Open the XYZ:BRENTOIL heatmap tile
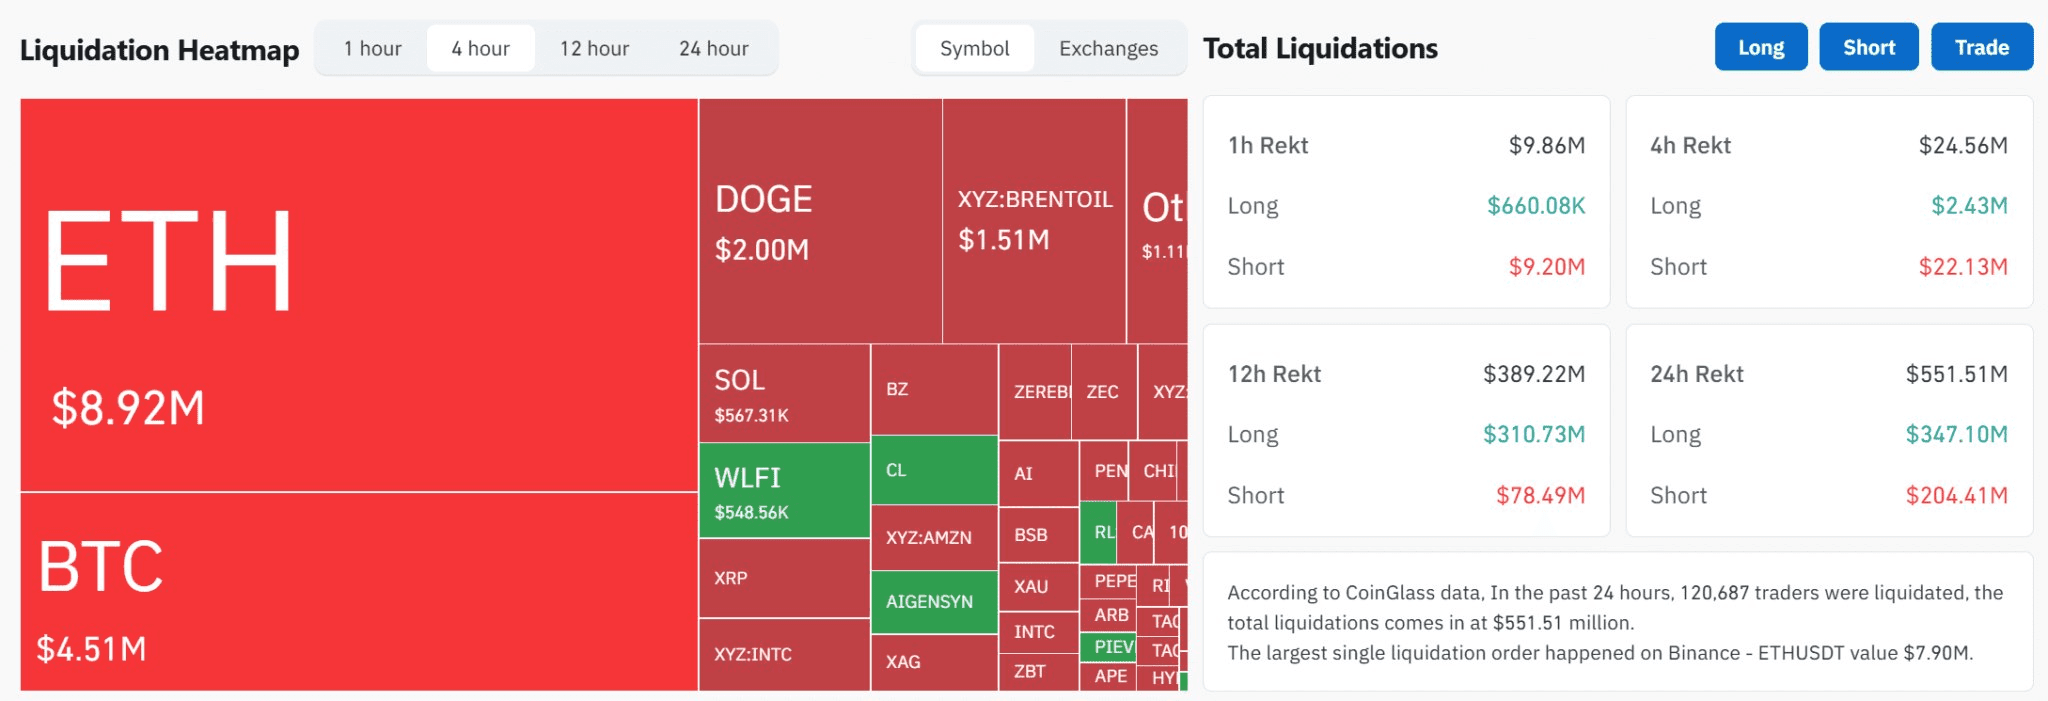 [1034, 221]
